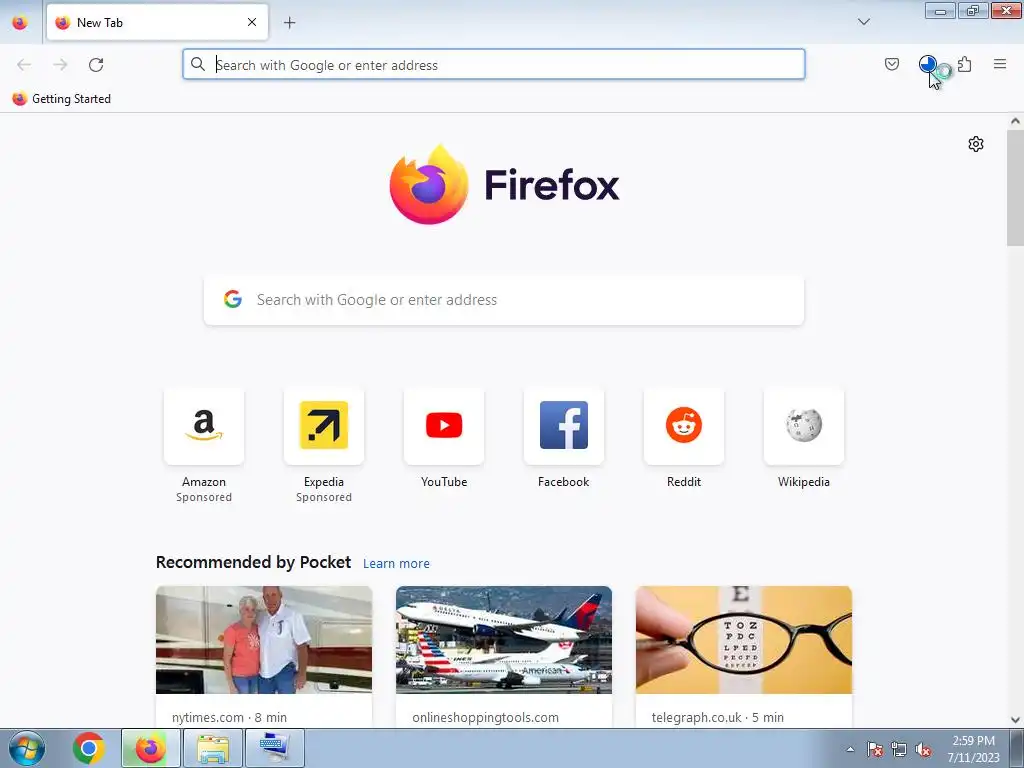Launch Chrome from the taskbar
The image size is (1024, 768).
point(89,748)
